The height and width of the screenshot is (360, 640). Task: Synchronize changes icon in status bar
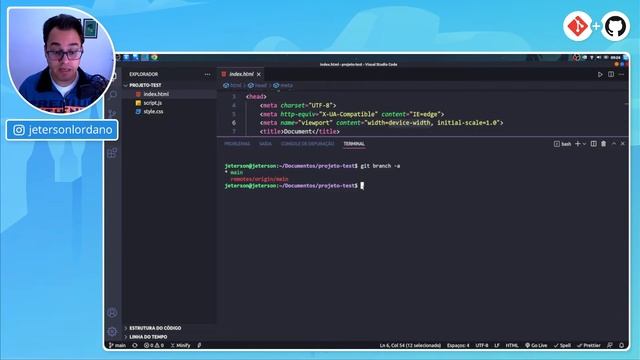[x=135, y=345]
